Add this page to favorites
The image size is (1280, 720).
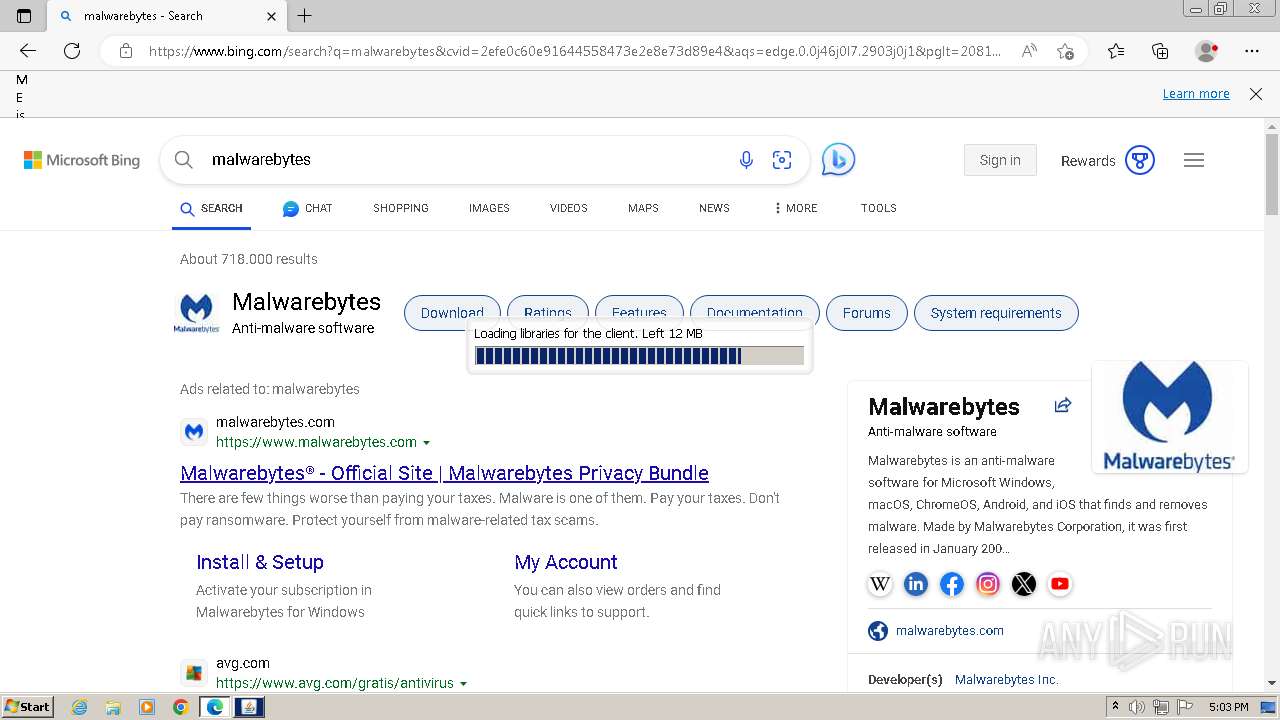[1065, 51]
